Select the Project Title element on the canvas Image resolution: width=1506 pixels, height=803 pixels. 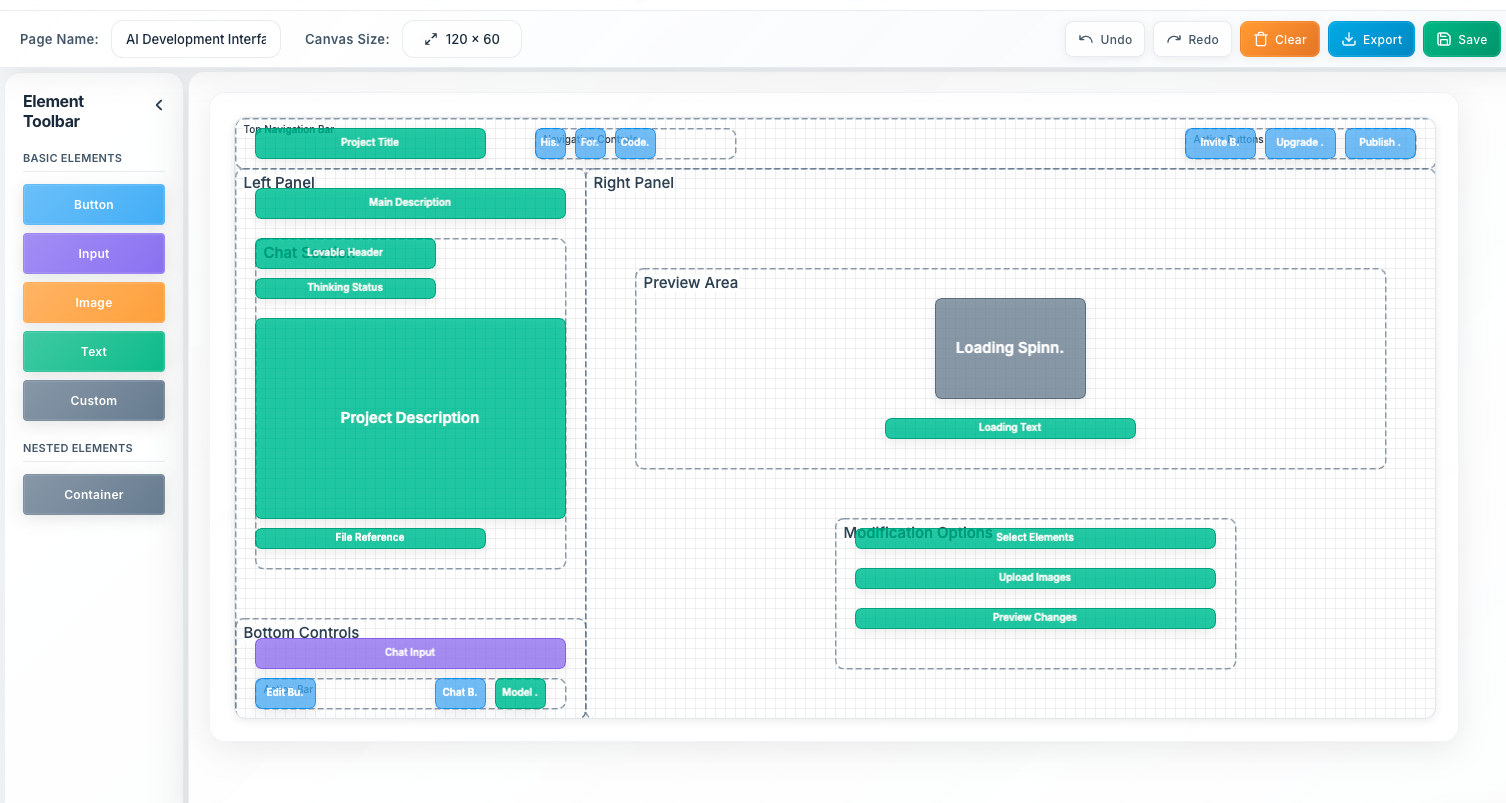[x=370, y=143]
